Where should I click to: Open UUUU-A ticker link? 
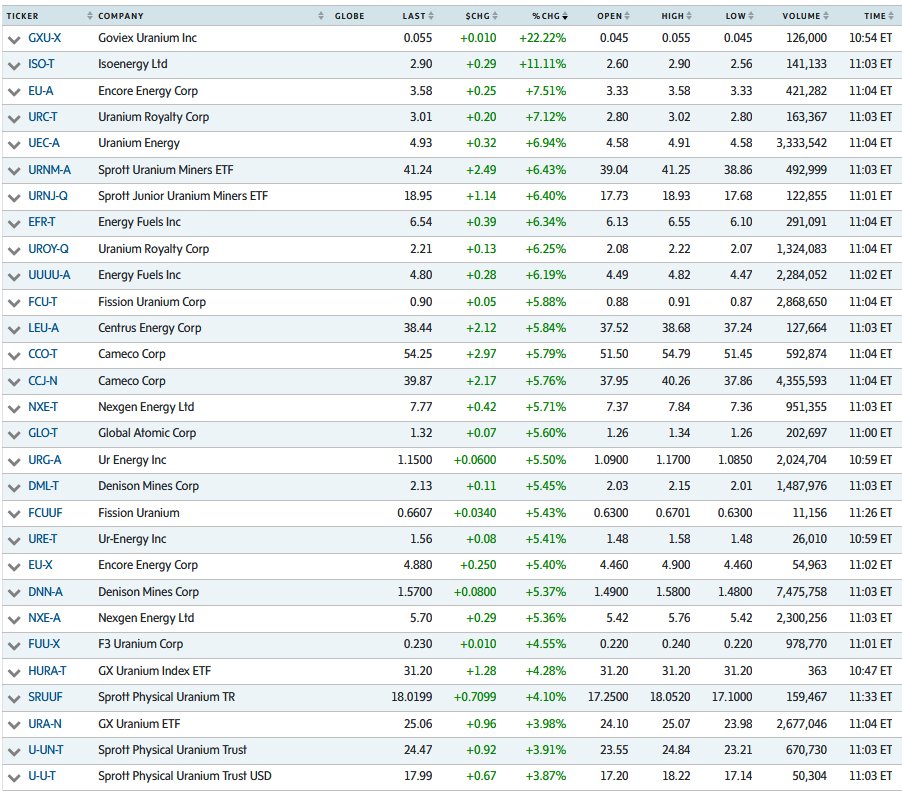click(x=49, y=275)
